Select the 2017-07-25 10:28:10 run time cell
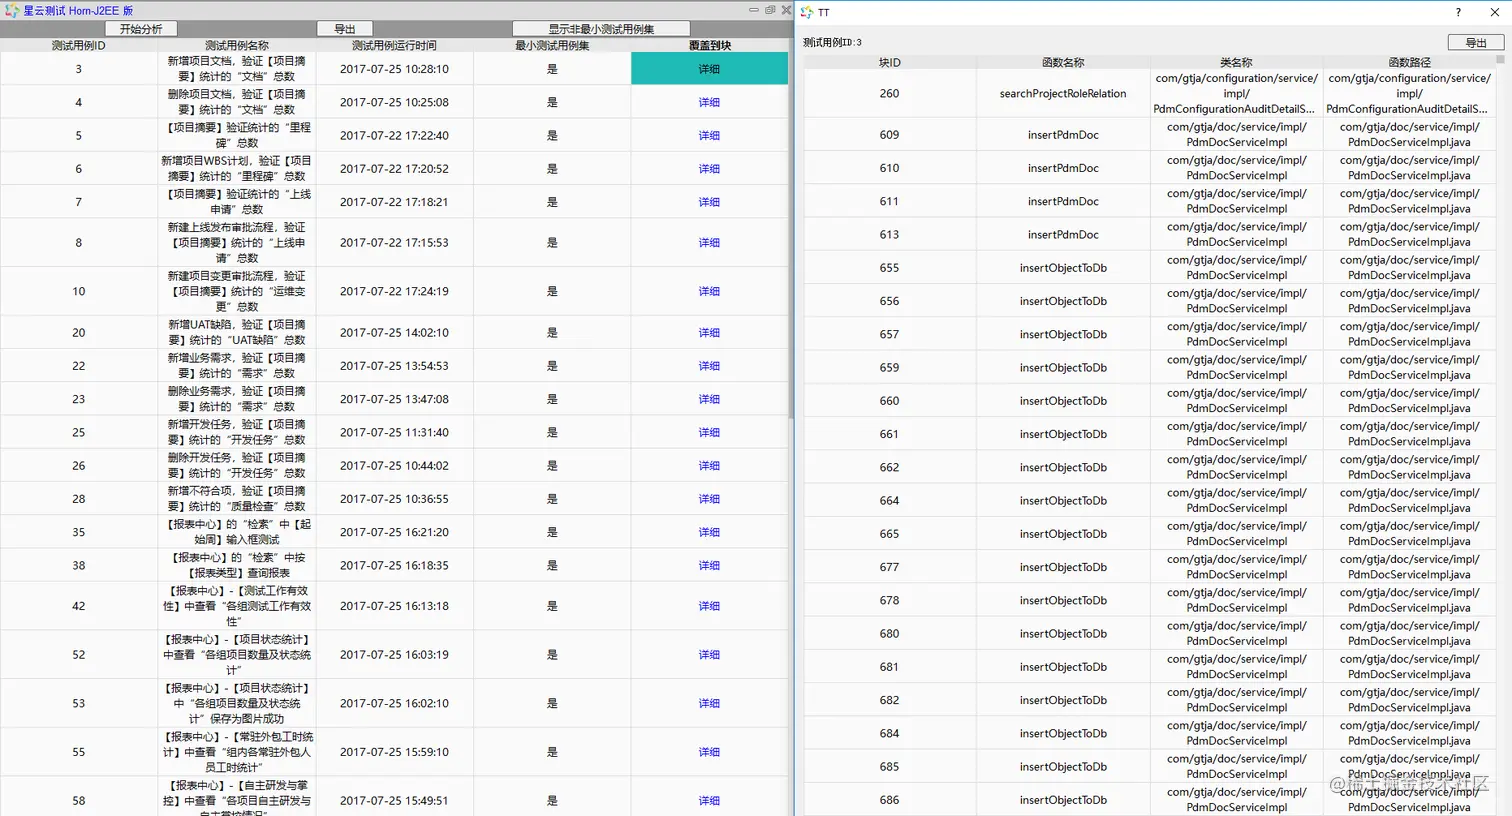The width and height of the screenshot is (1512, 816). tap(394, 69)
